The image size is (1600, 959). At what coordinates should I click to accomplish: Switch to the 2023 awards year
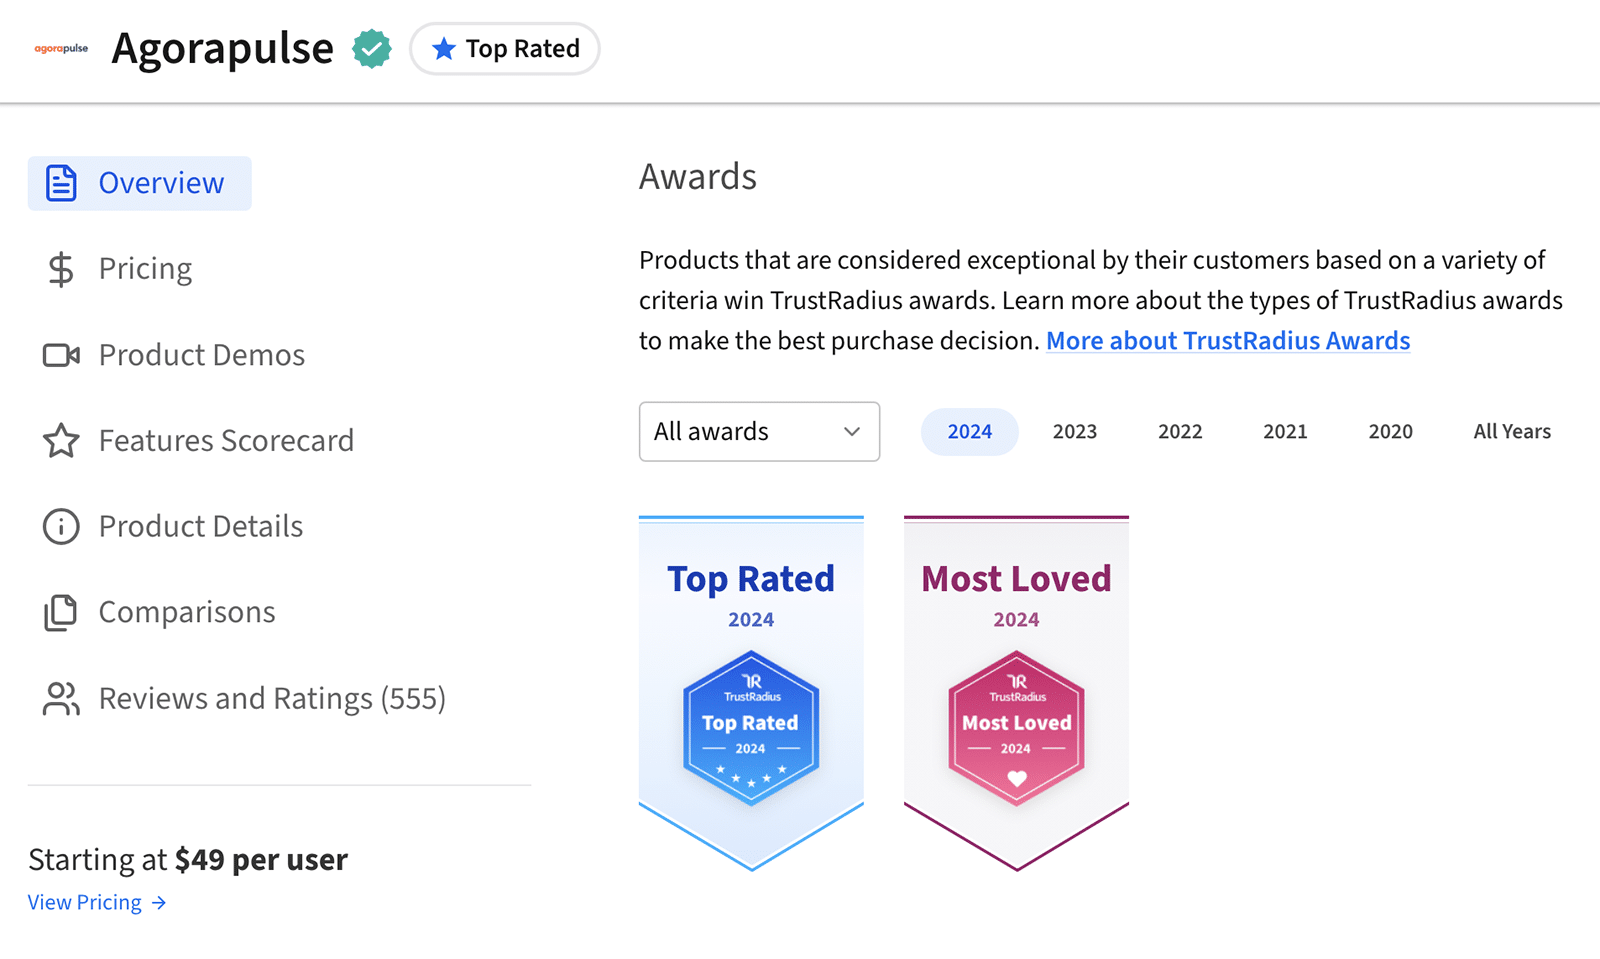1074,432
